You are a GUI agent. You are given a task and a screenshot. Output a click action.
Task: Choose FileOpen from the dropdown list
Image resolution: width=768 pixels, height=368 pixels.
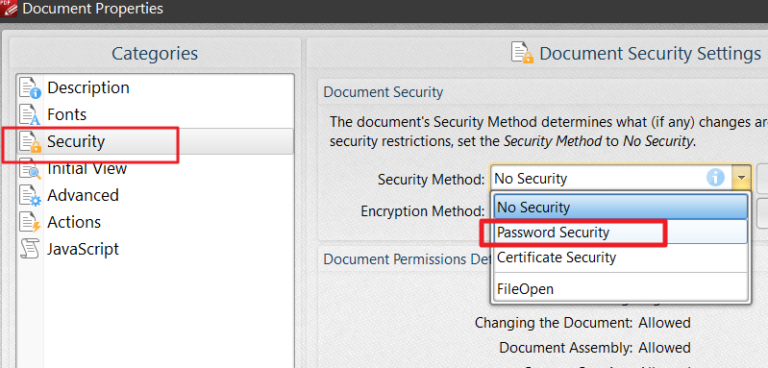click(621, 289)
